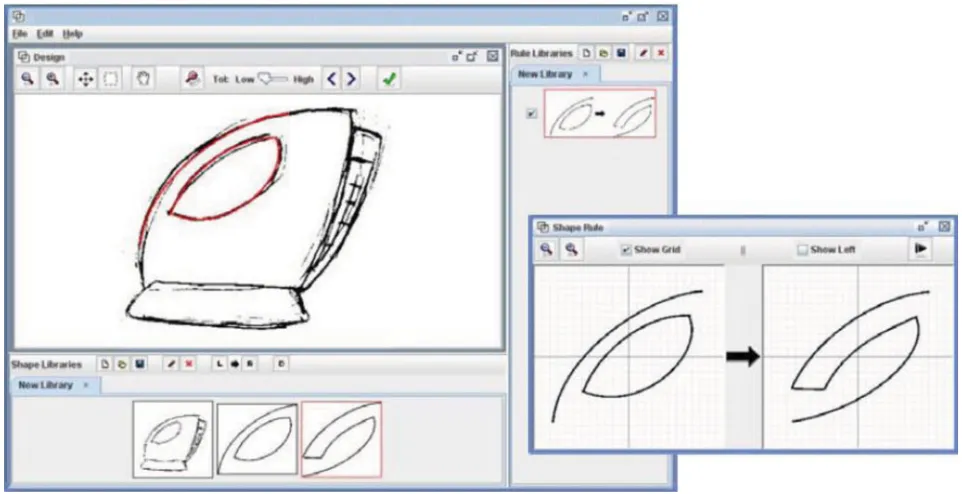Save shape library disk icon
This screenshot has height=494, width=962.
140,365
